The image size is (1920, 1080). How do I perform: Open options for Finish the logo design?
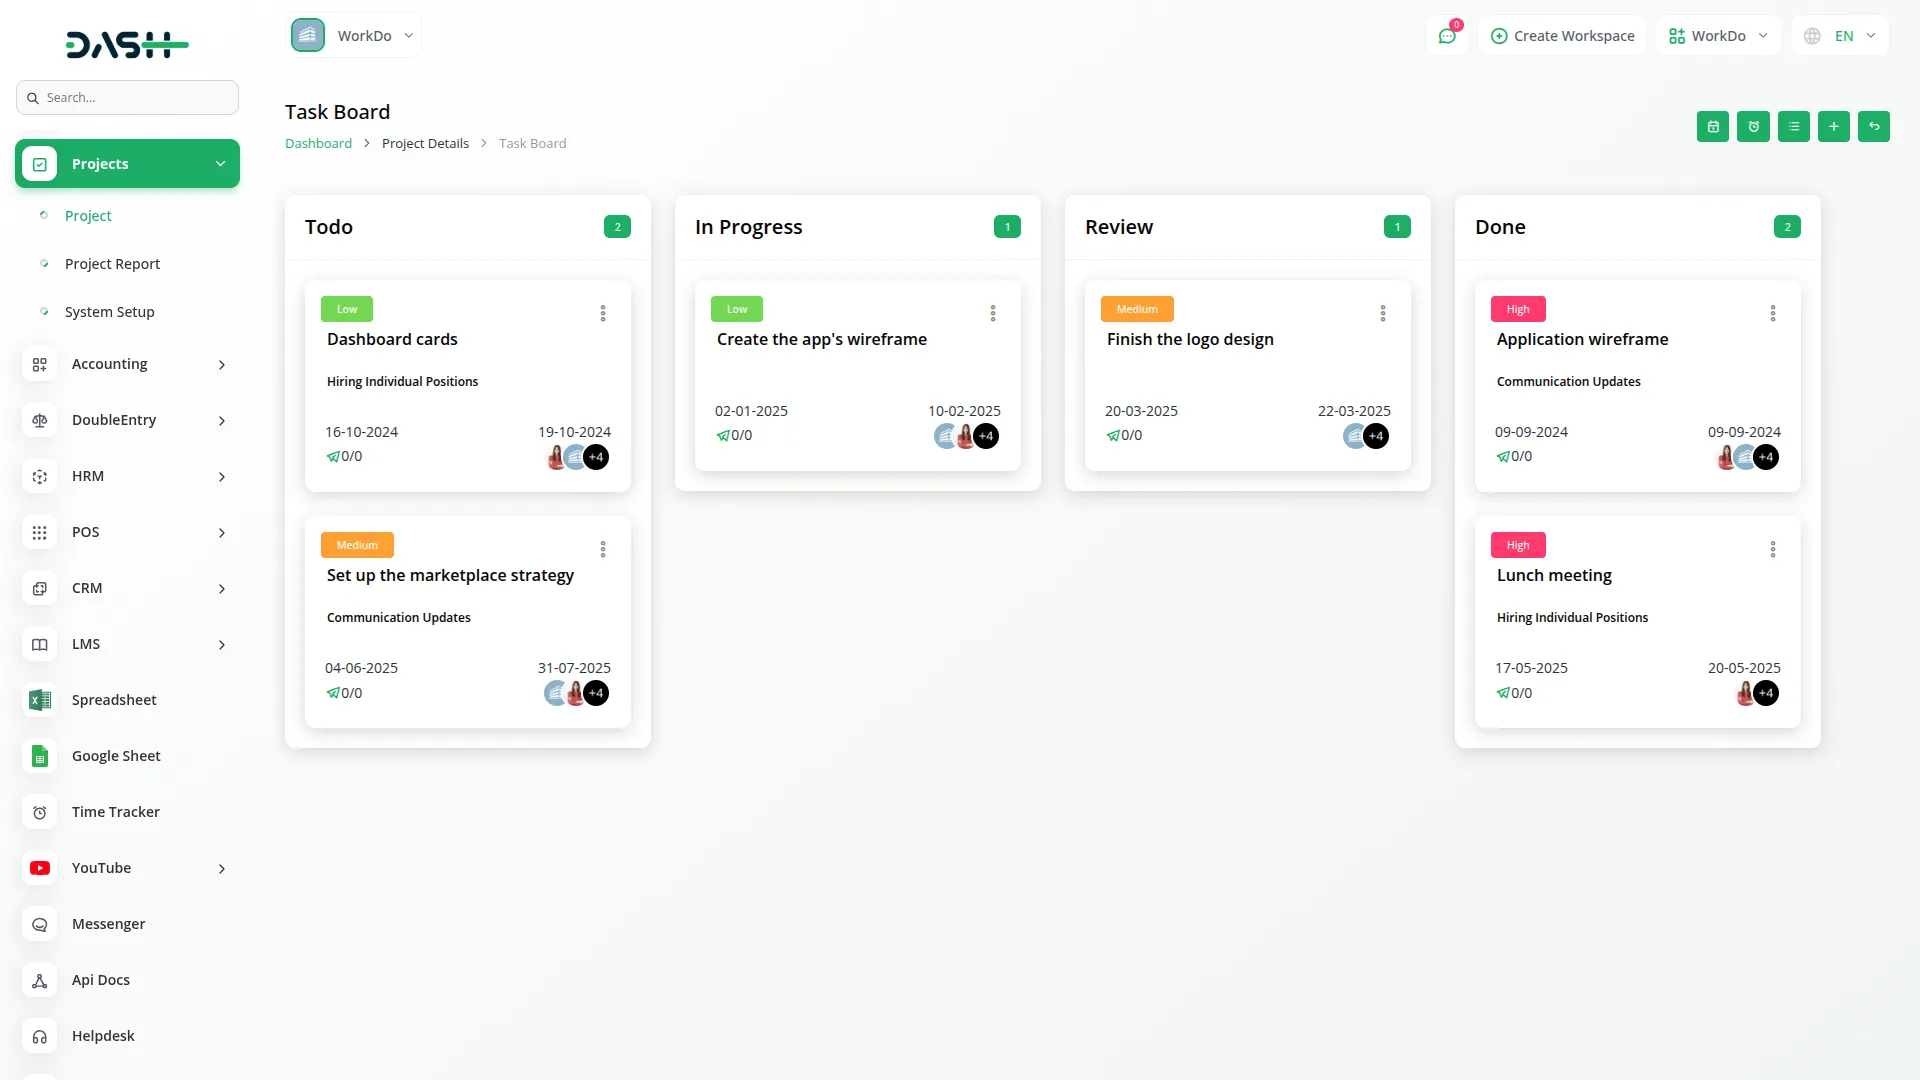[x=1383, y=314]
